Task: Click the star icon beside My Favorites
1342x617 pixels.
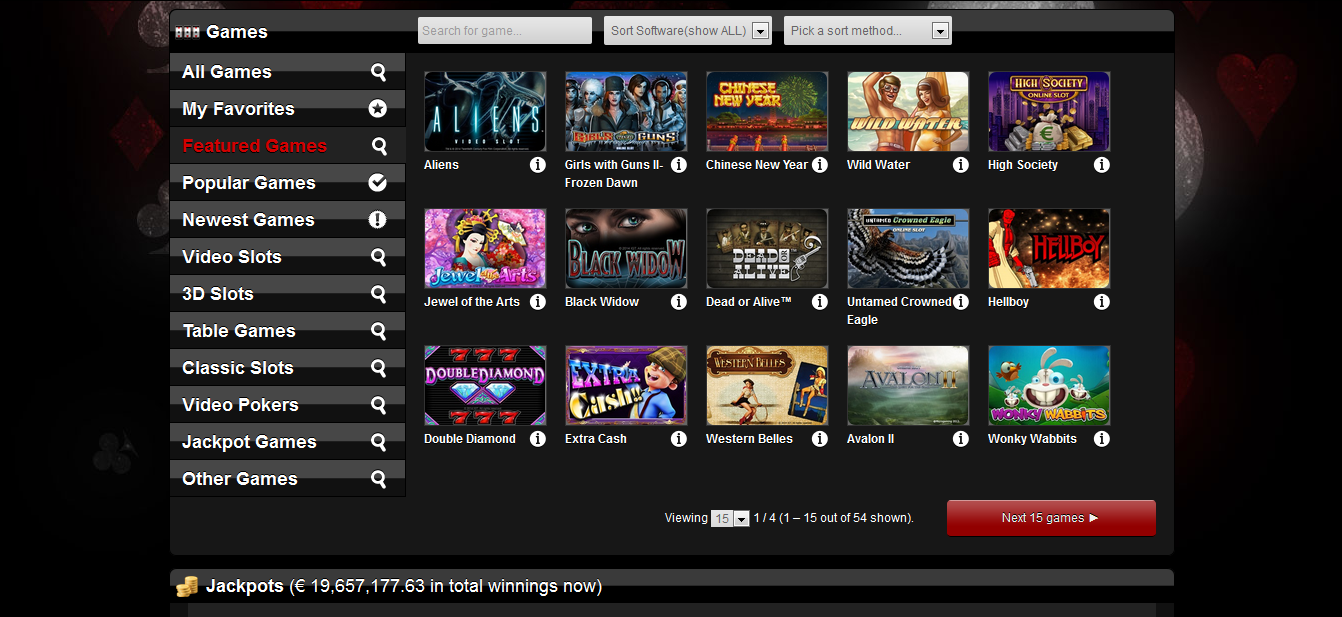Action: click(x=377, y=109)
